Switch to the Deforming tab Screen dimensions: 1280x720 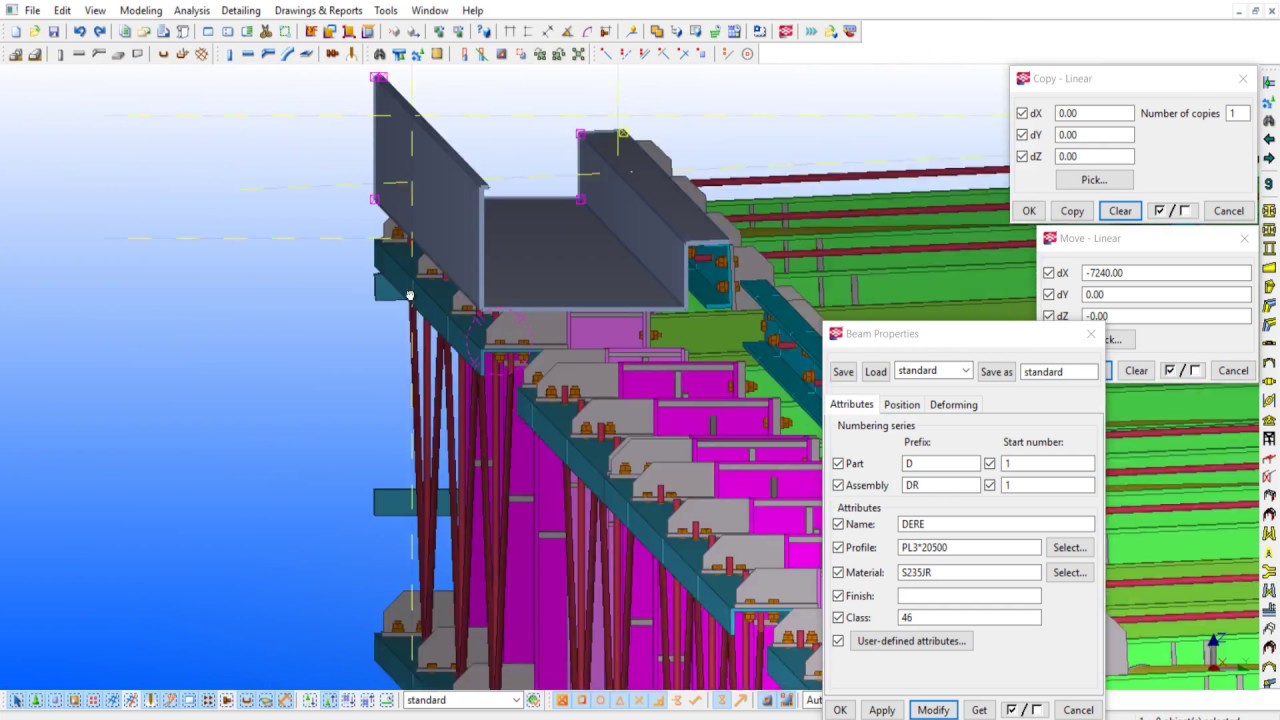(x=954, y=405)
